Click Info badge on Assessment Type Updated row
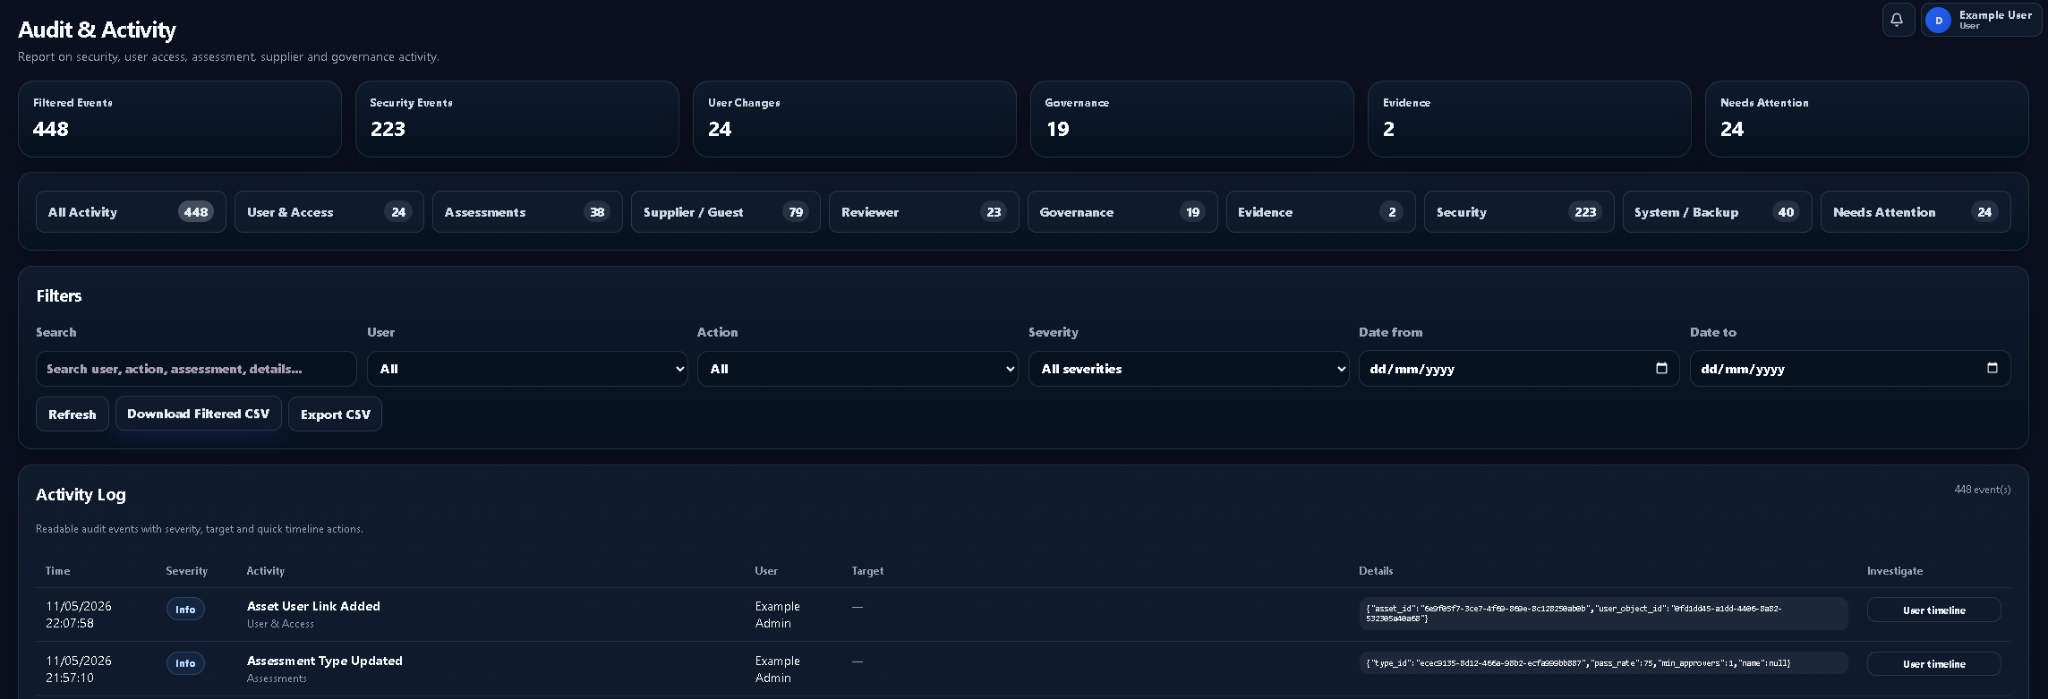 (x=185, y=664)
